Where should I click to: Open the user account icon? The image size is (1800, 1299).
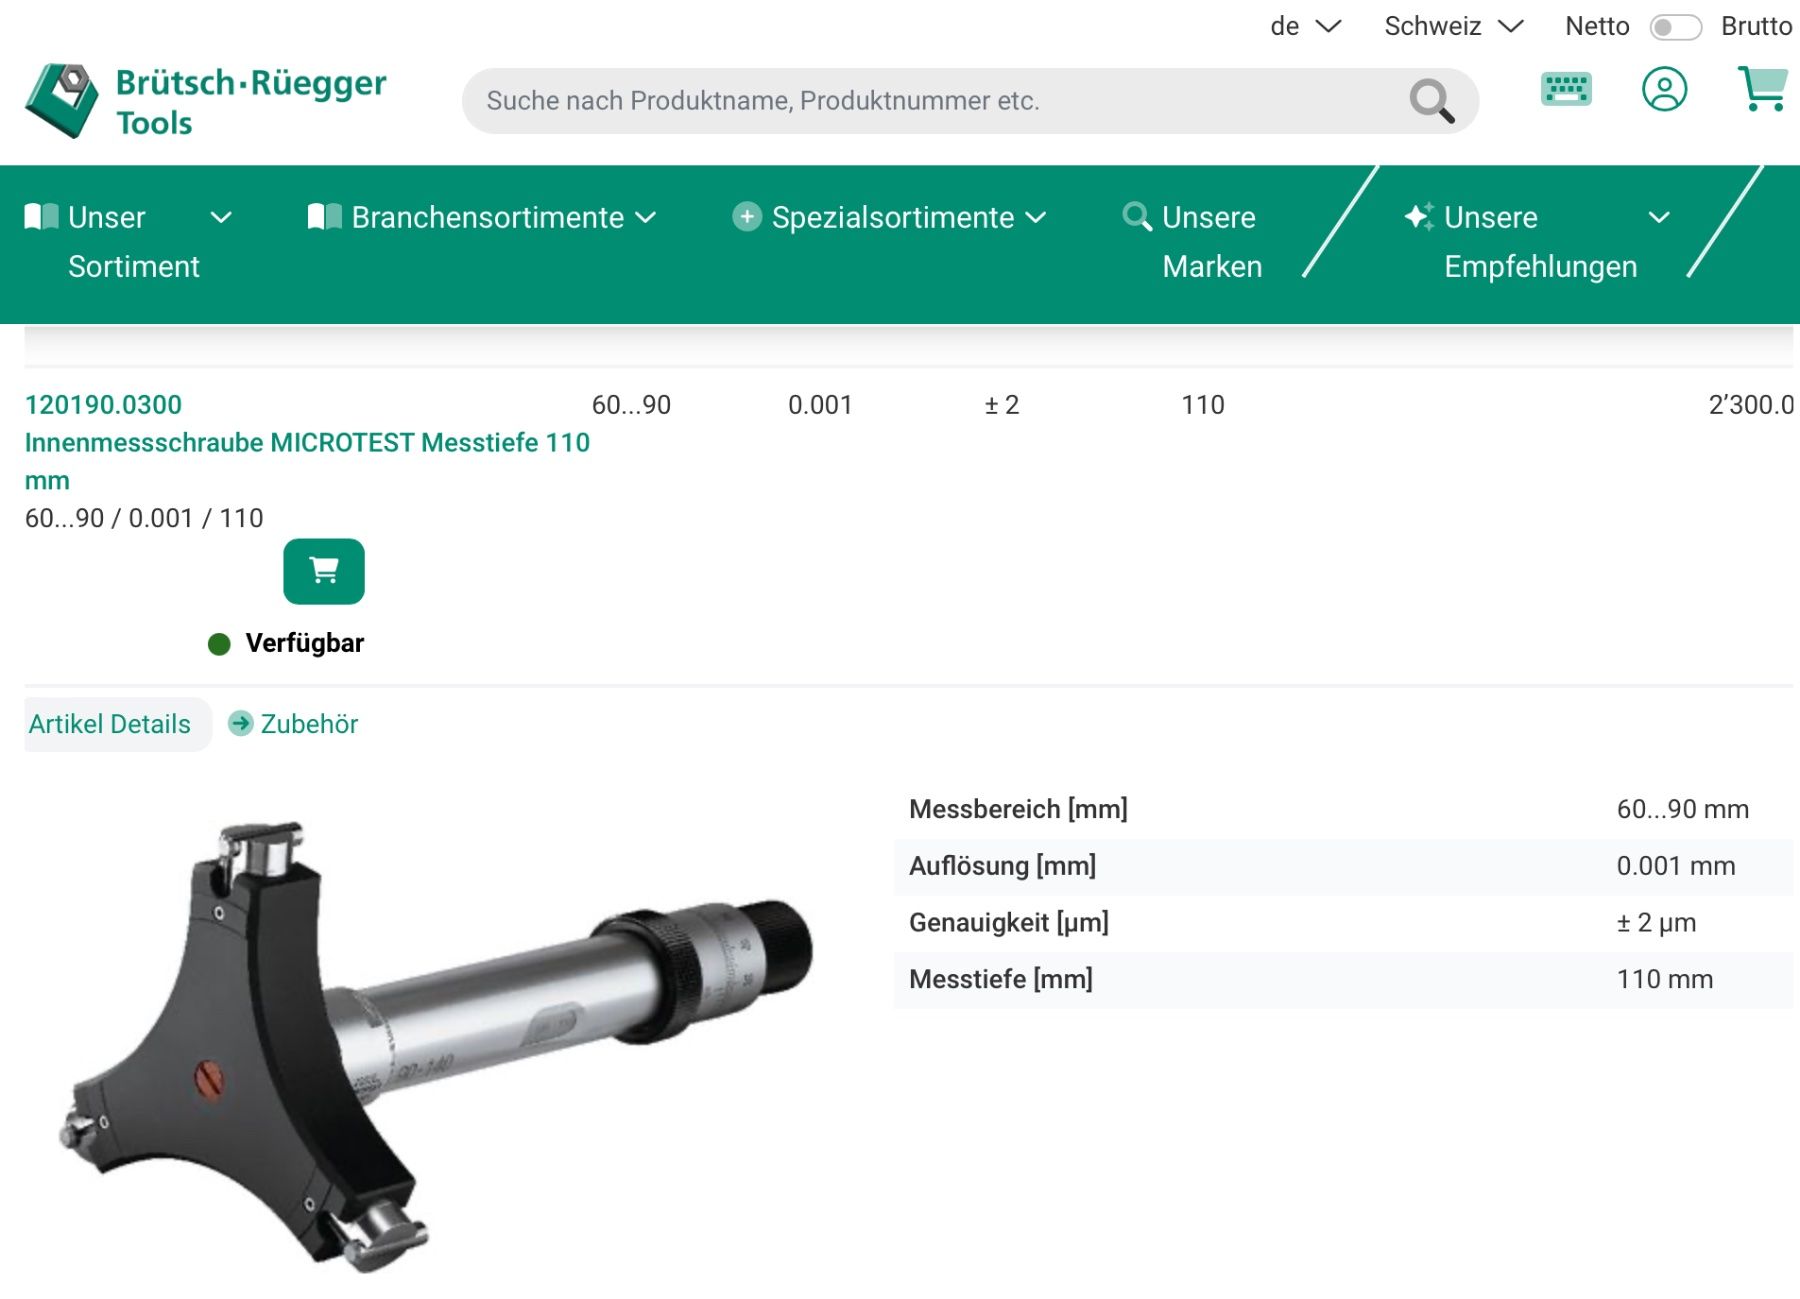pyautogui.click(x=1664, y=89)
